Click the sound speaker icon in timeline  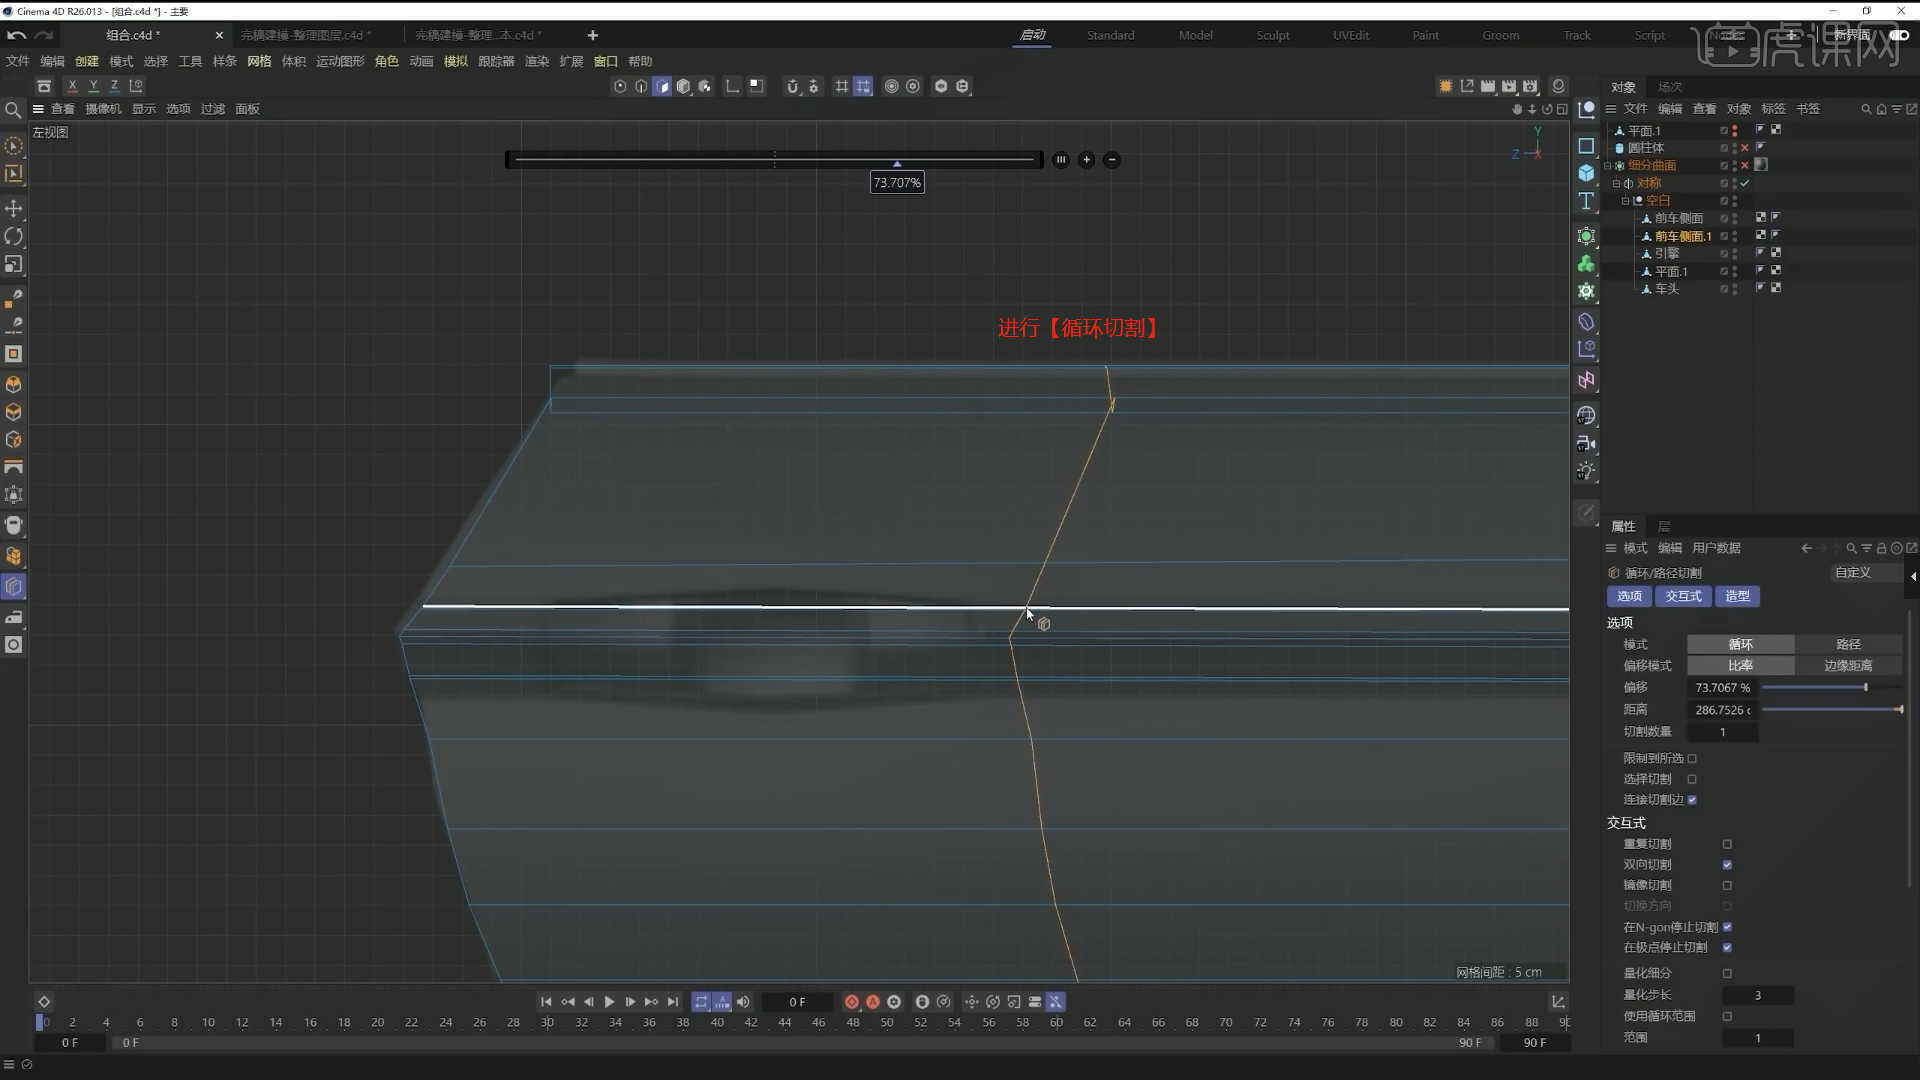click(743, 1001)
